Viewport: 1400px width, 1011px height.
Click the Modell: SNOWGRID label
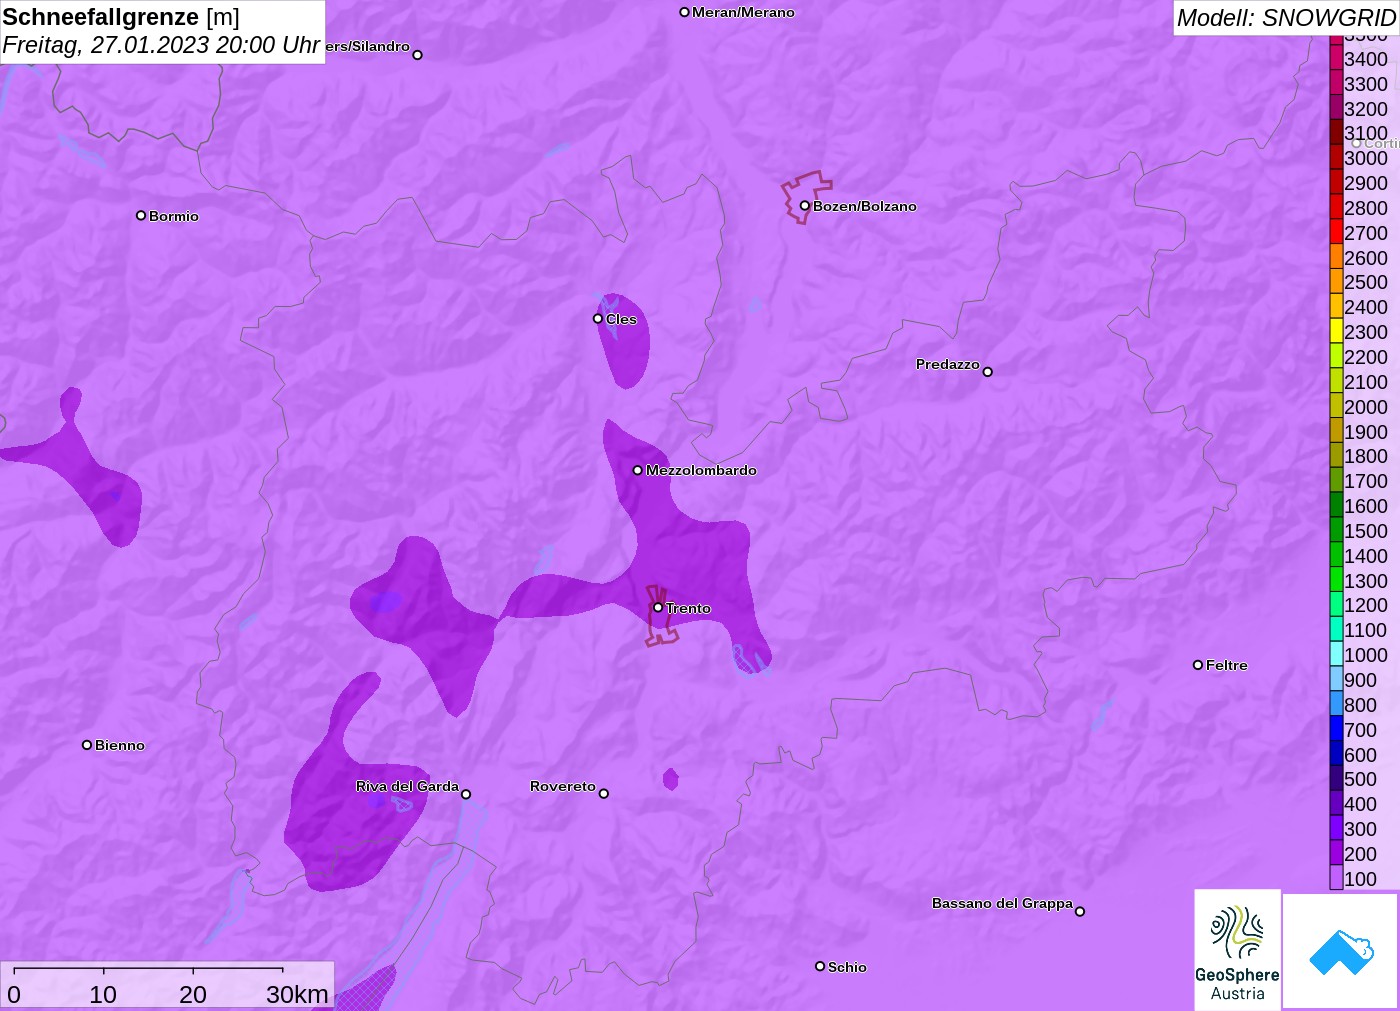click(x=1286, y=18)
